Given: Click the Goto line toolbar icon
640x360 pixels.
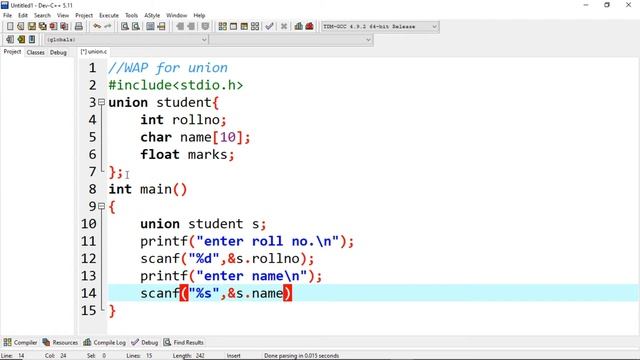Looking at the screenshot, I should pyautogui.click(x=161, y=27).
